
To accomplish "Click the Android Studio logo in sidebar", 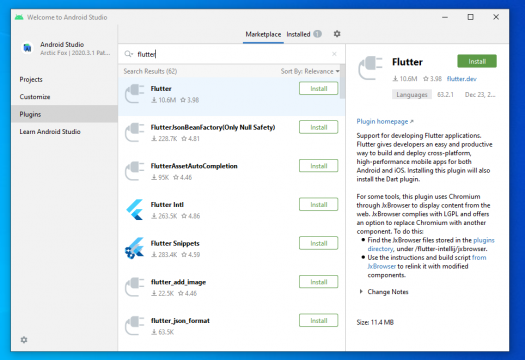I will 27,48.
